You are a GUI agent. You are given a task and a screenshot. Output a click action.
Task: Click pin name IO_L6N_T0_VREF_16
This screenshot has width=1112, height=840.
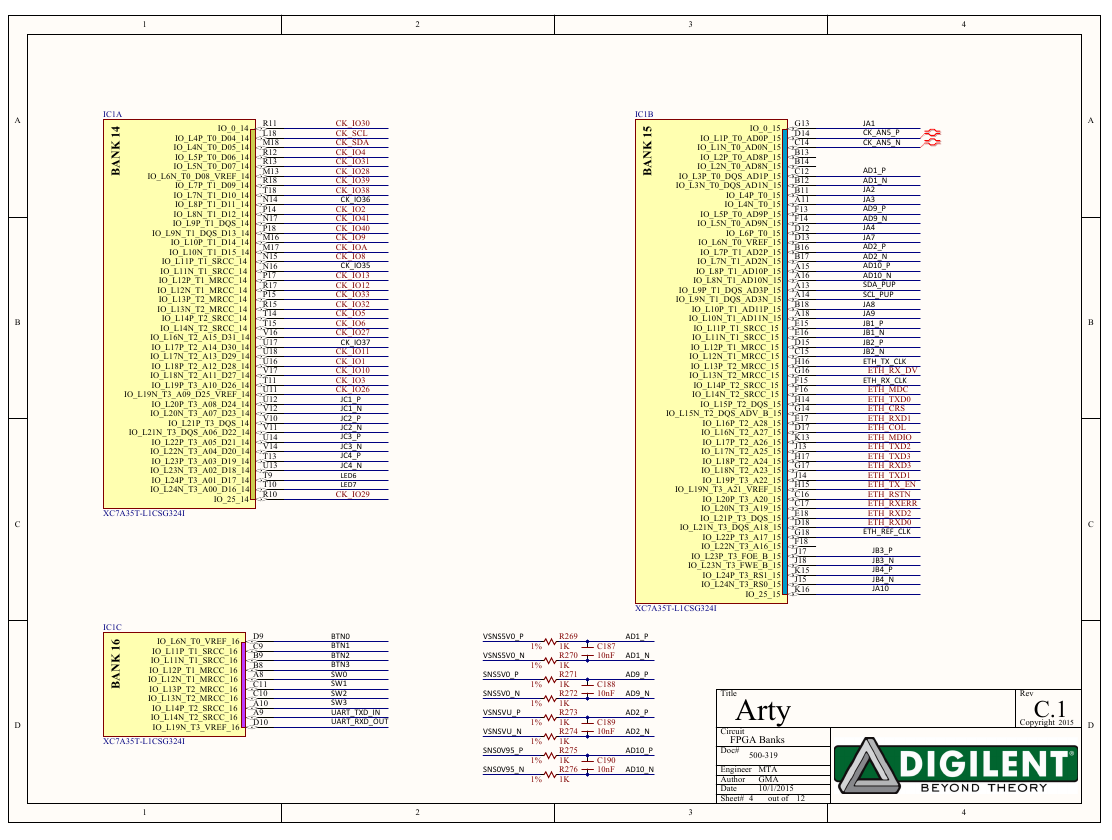click(198, 641)
